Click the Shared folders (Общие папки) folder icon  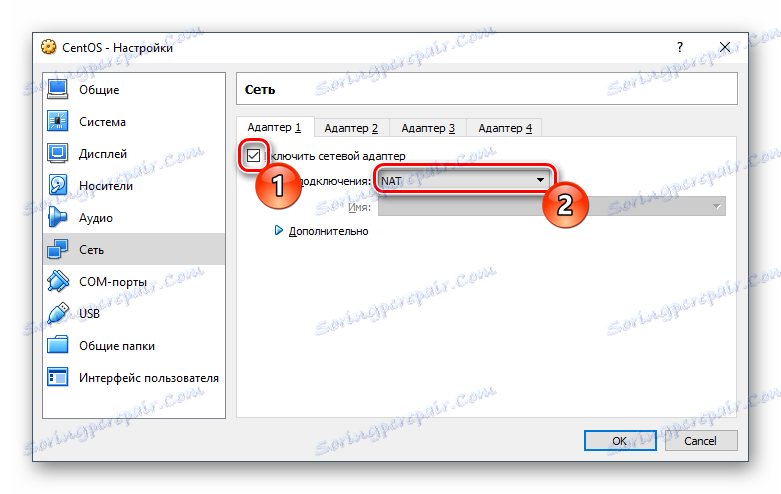click(58, 345)
